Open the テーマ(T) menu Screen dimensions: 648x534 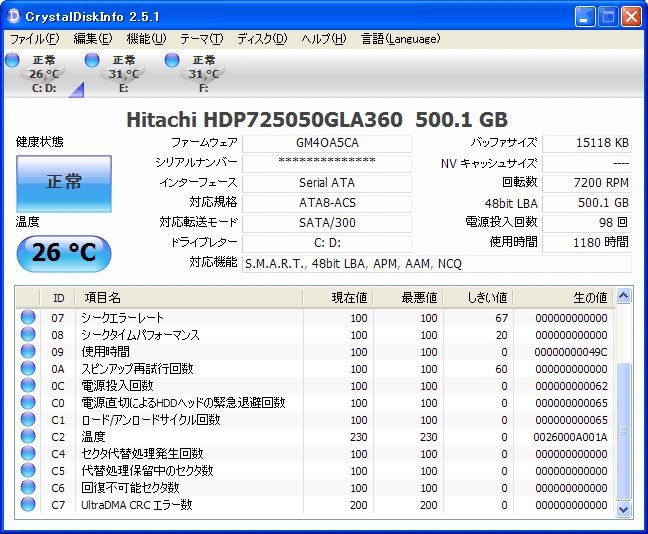pos(201,39)
